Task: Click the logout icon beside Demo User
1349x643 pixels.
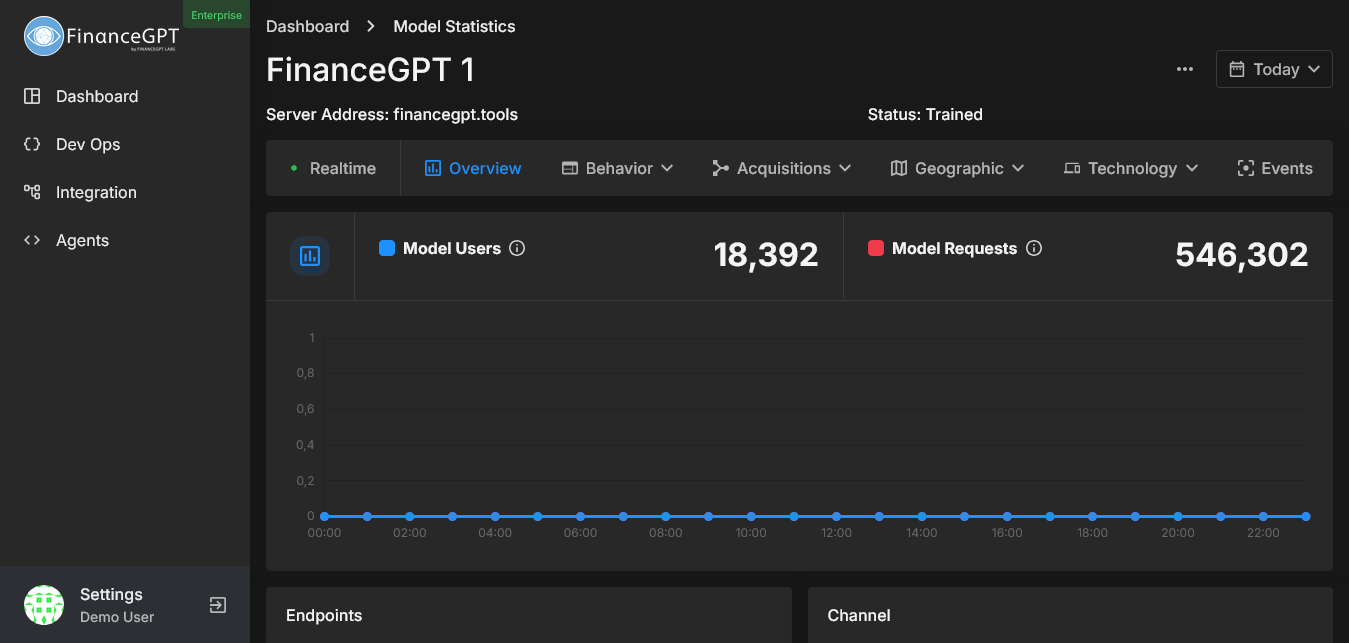Action: coord(217,605)
